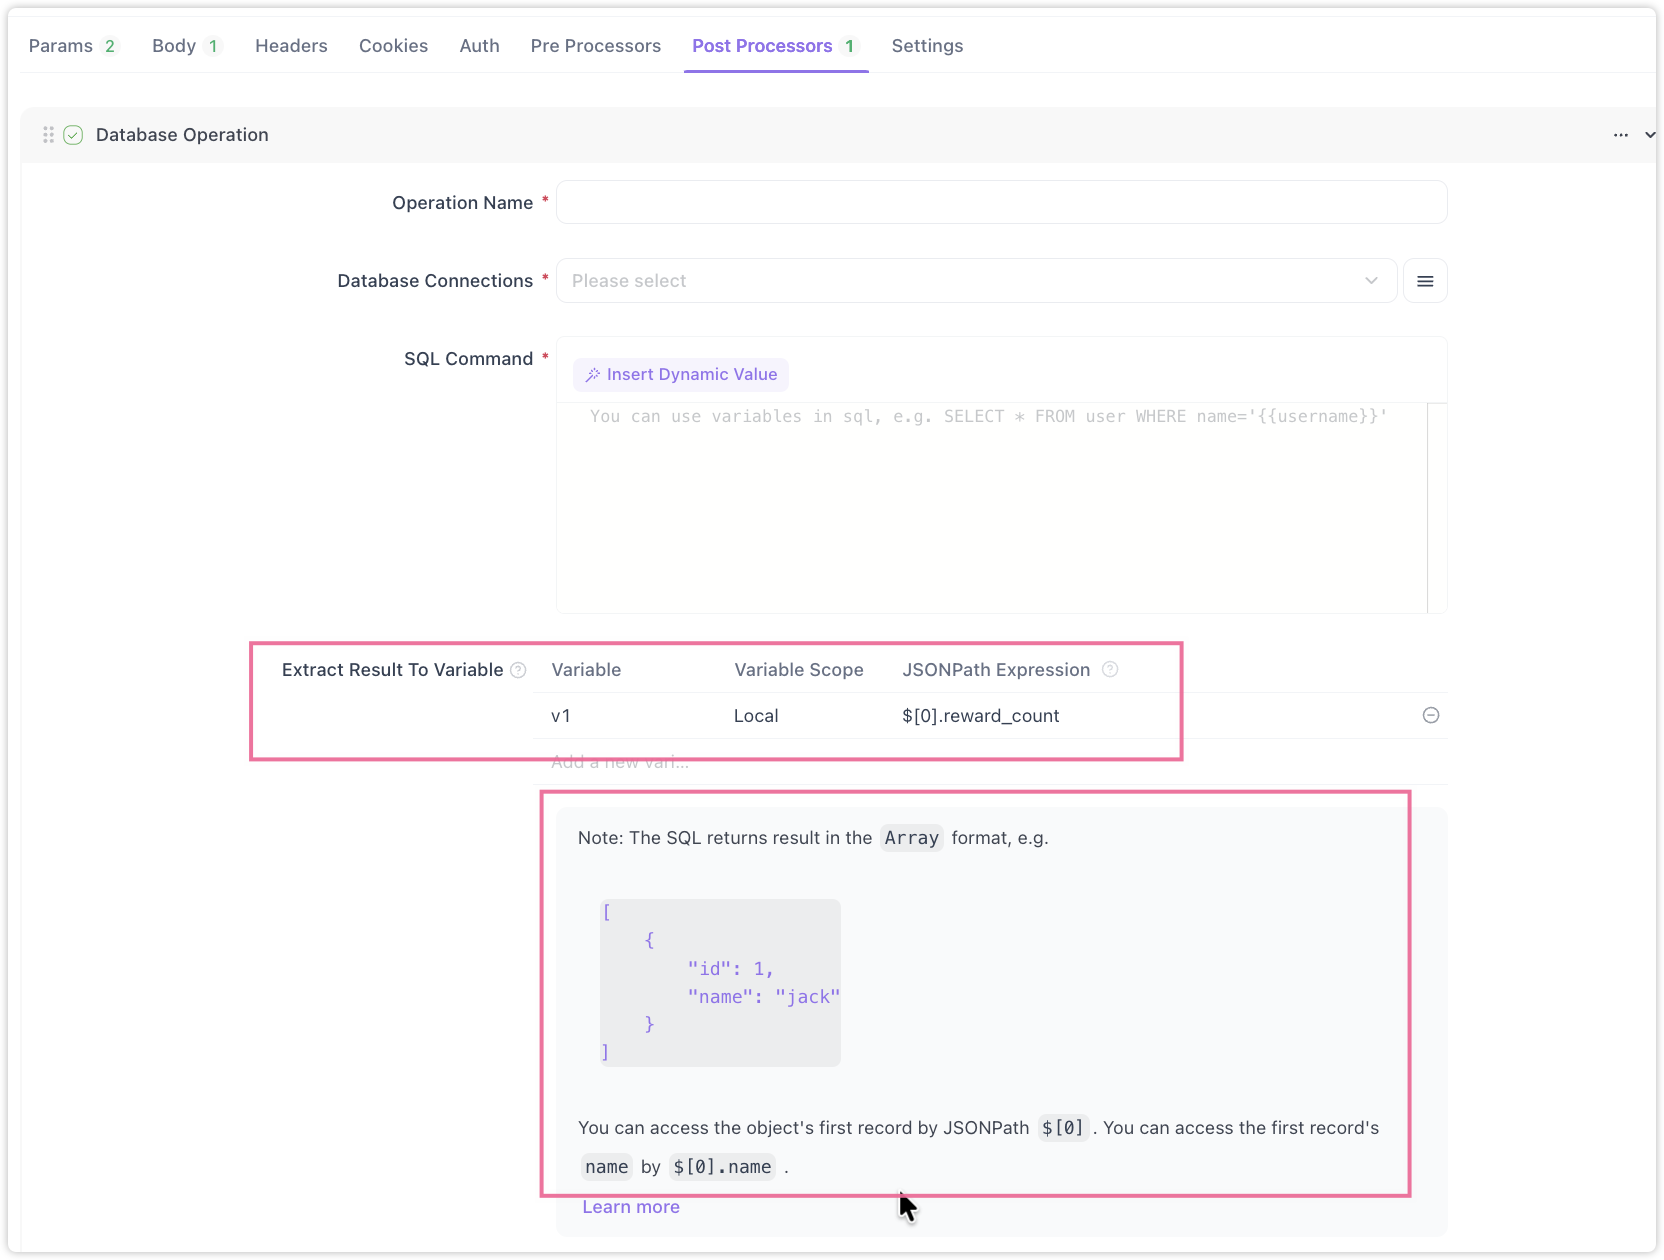1664x1260 pixels.
Task: Open the Settings tab
Action: 927,46
